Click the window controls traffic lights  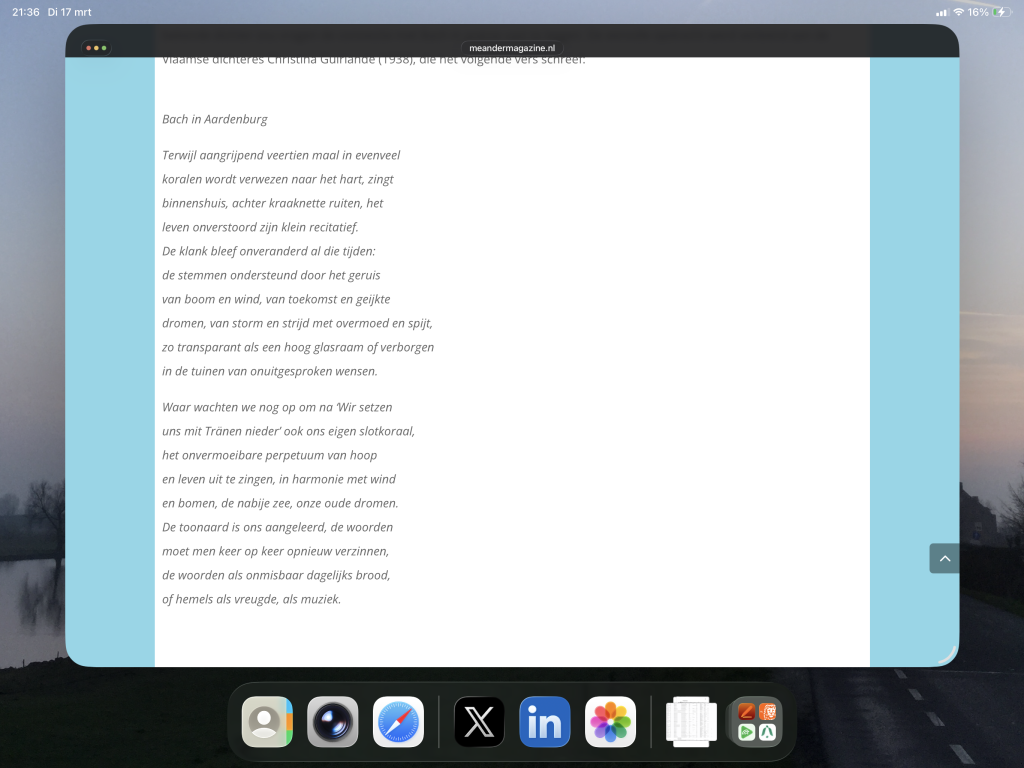(x=97, y=48)
